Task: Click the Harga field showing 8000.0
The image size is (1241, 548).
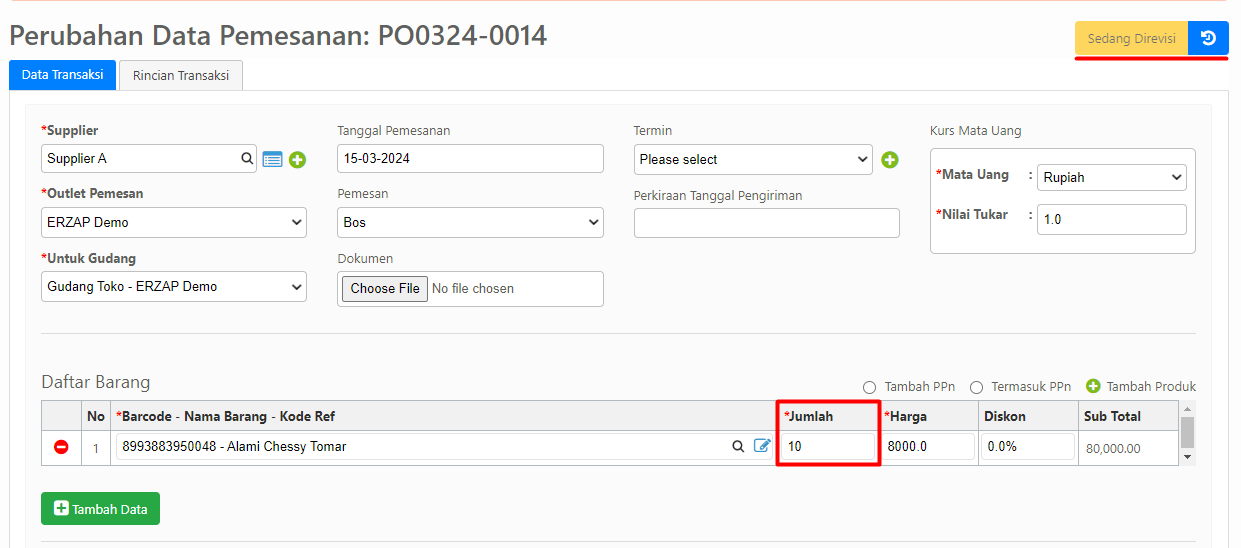Action: coord(929,446)
